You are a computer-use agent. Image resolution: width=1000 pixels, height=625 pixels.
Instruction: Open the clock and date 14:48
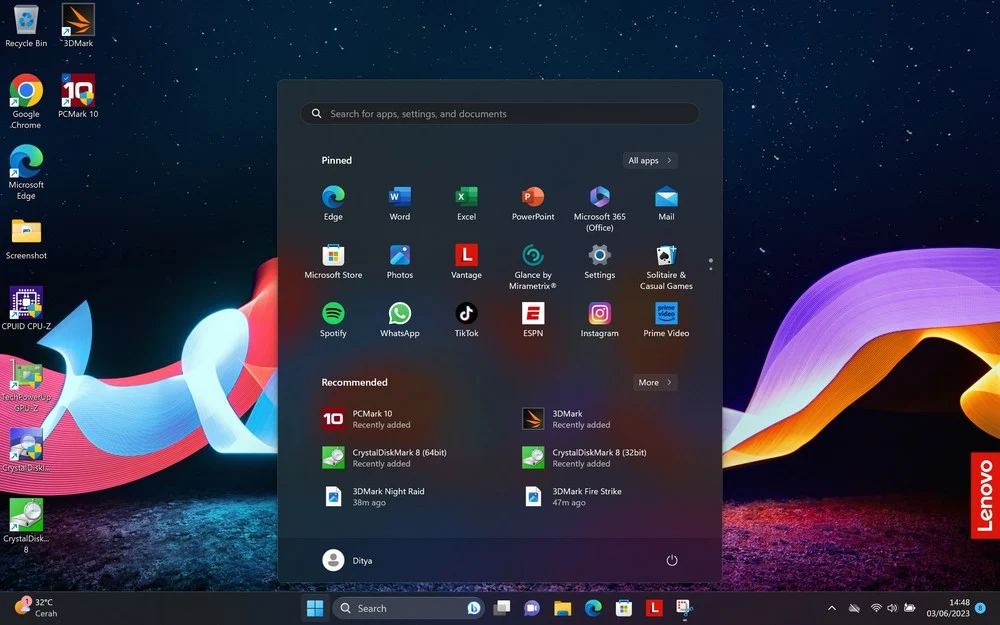948,608
